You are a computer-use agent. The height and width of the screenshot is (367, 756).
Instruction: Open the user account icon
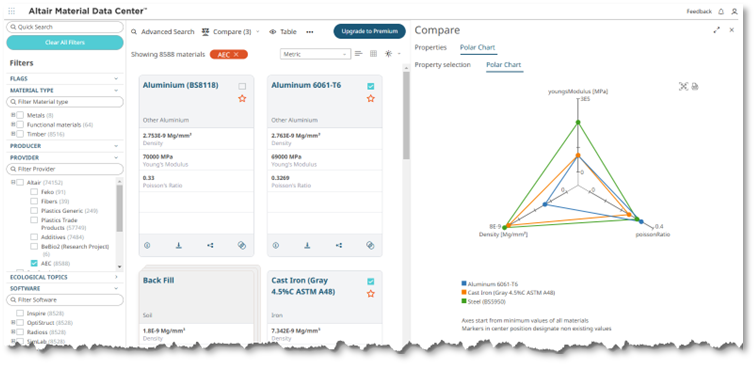coord(734,11)
